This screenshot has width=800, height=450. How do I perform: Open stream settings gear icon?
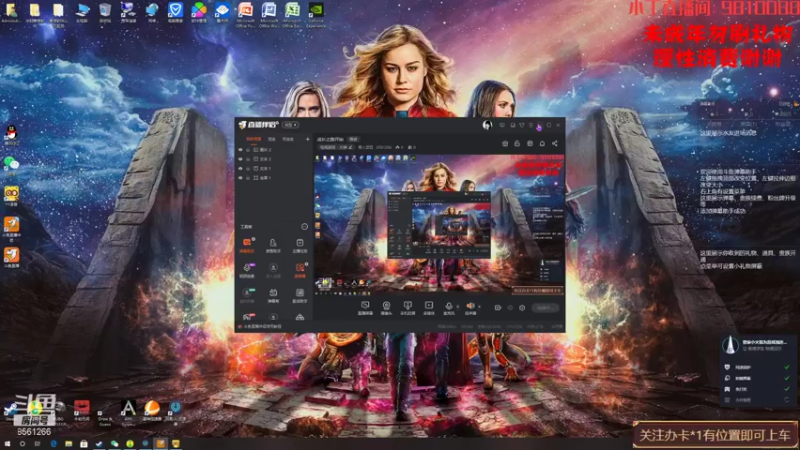tap(522, 308)
